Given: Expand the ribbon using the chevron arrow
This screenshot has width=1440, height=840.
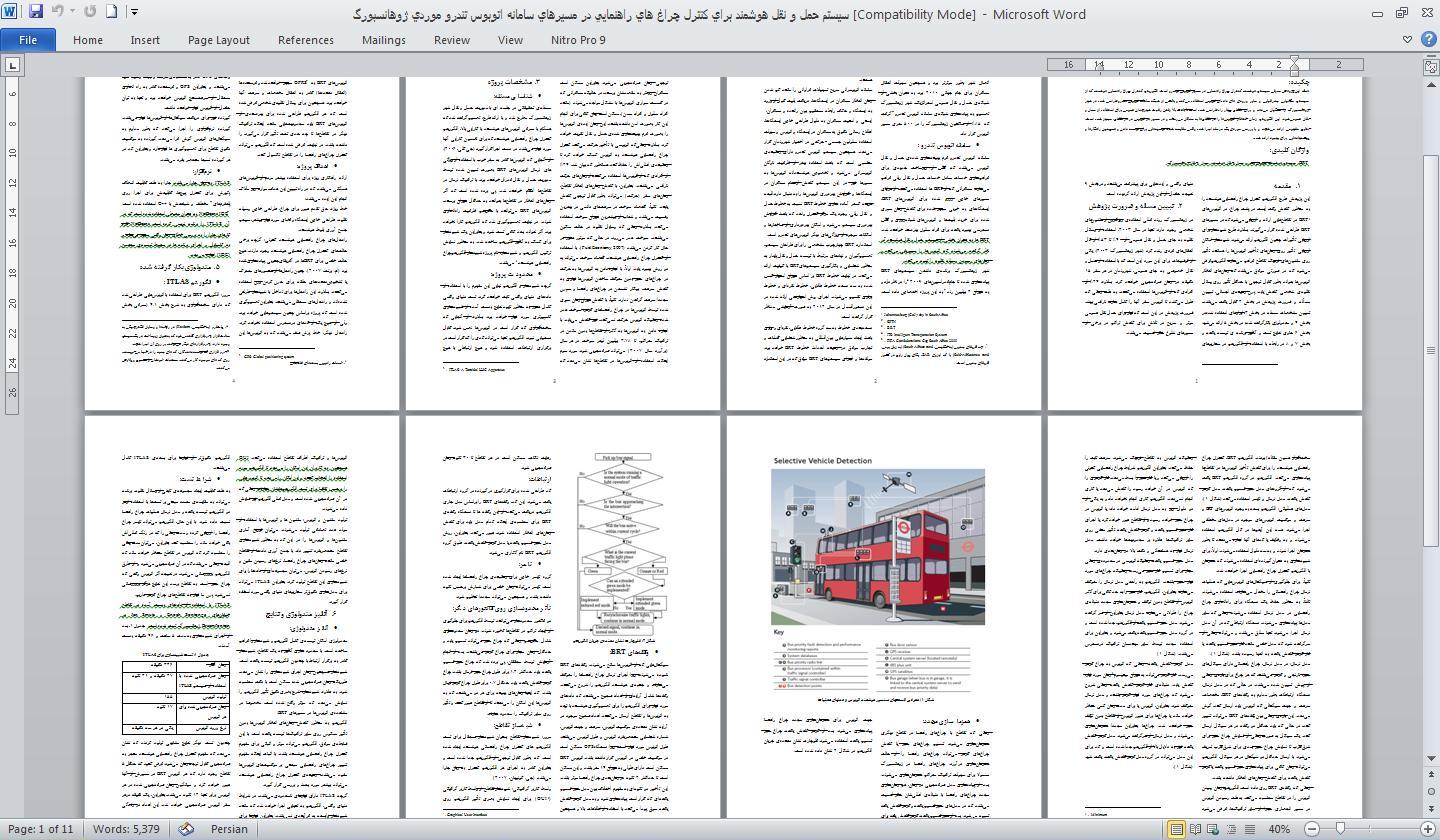Looking at the screenshot, I should coord(1407,40).
